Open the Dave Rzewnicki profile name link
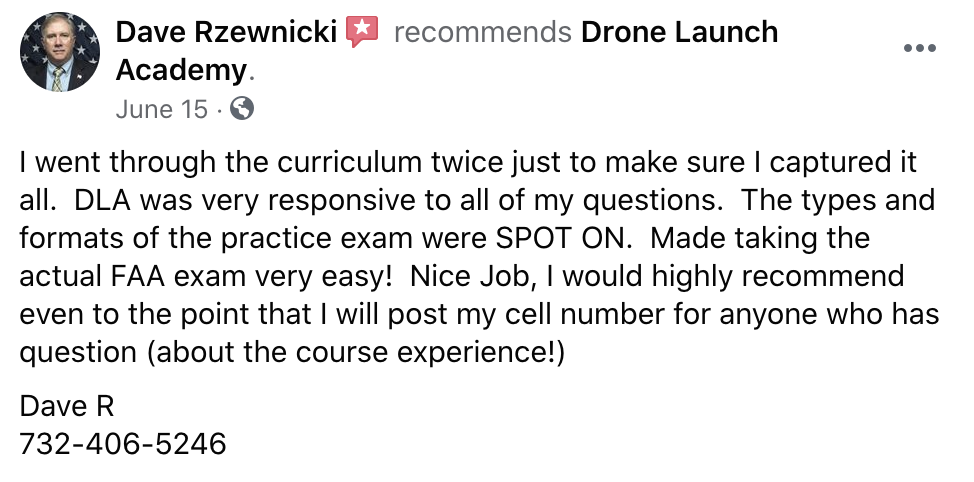The width and height of the screenshot is (974, 482). (226, 32)
